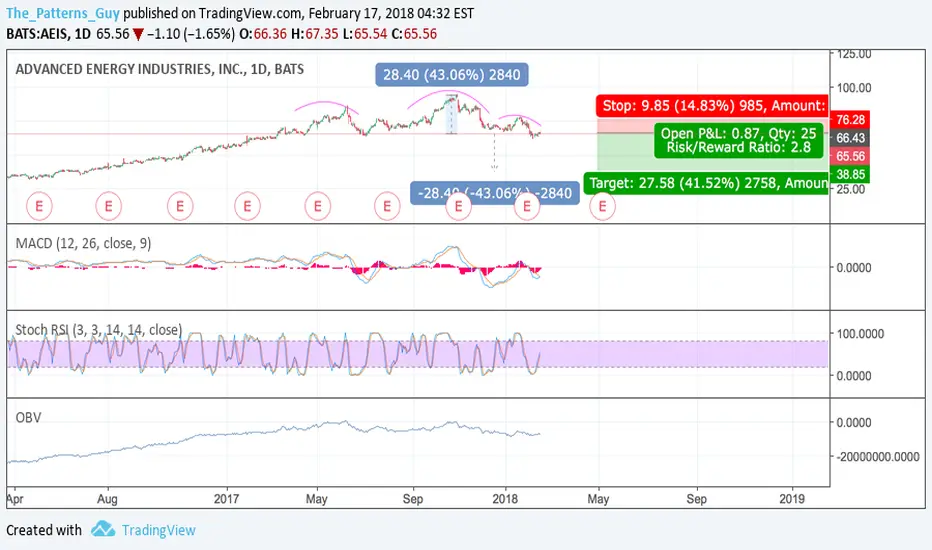
Task: Click the E earnings marker nearest 2018 label
Action: [526, 206]
